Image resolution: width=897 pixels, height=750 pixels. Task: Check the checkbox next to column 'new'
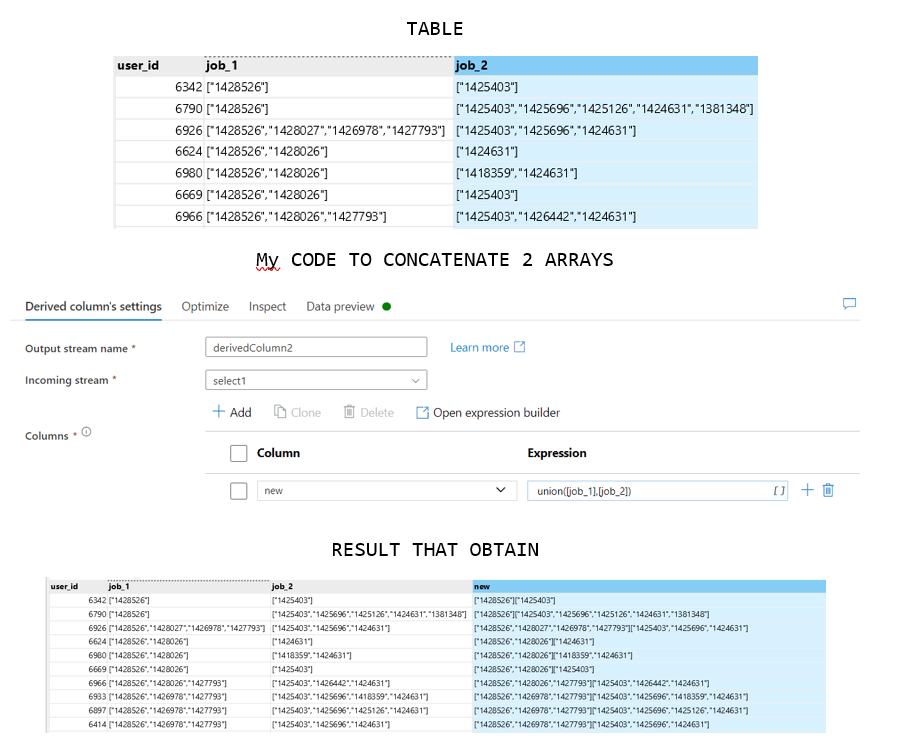coord(237,490)
